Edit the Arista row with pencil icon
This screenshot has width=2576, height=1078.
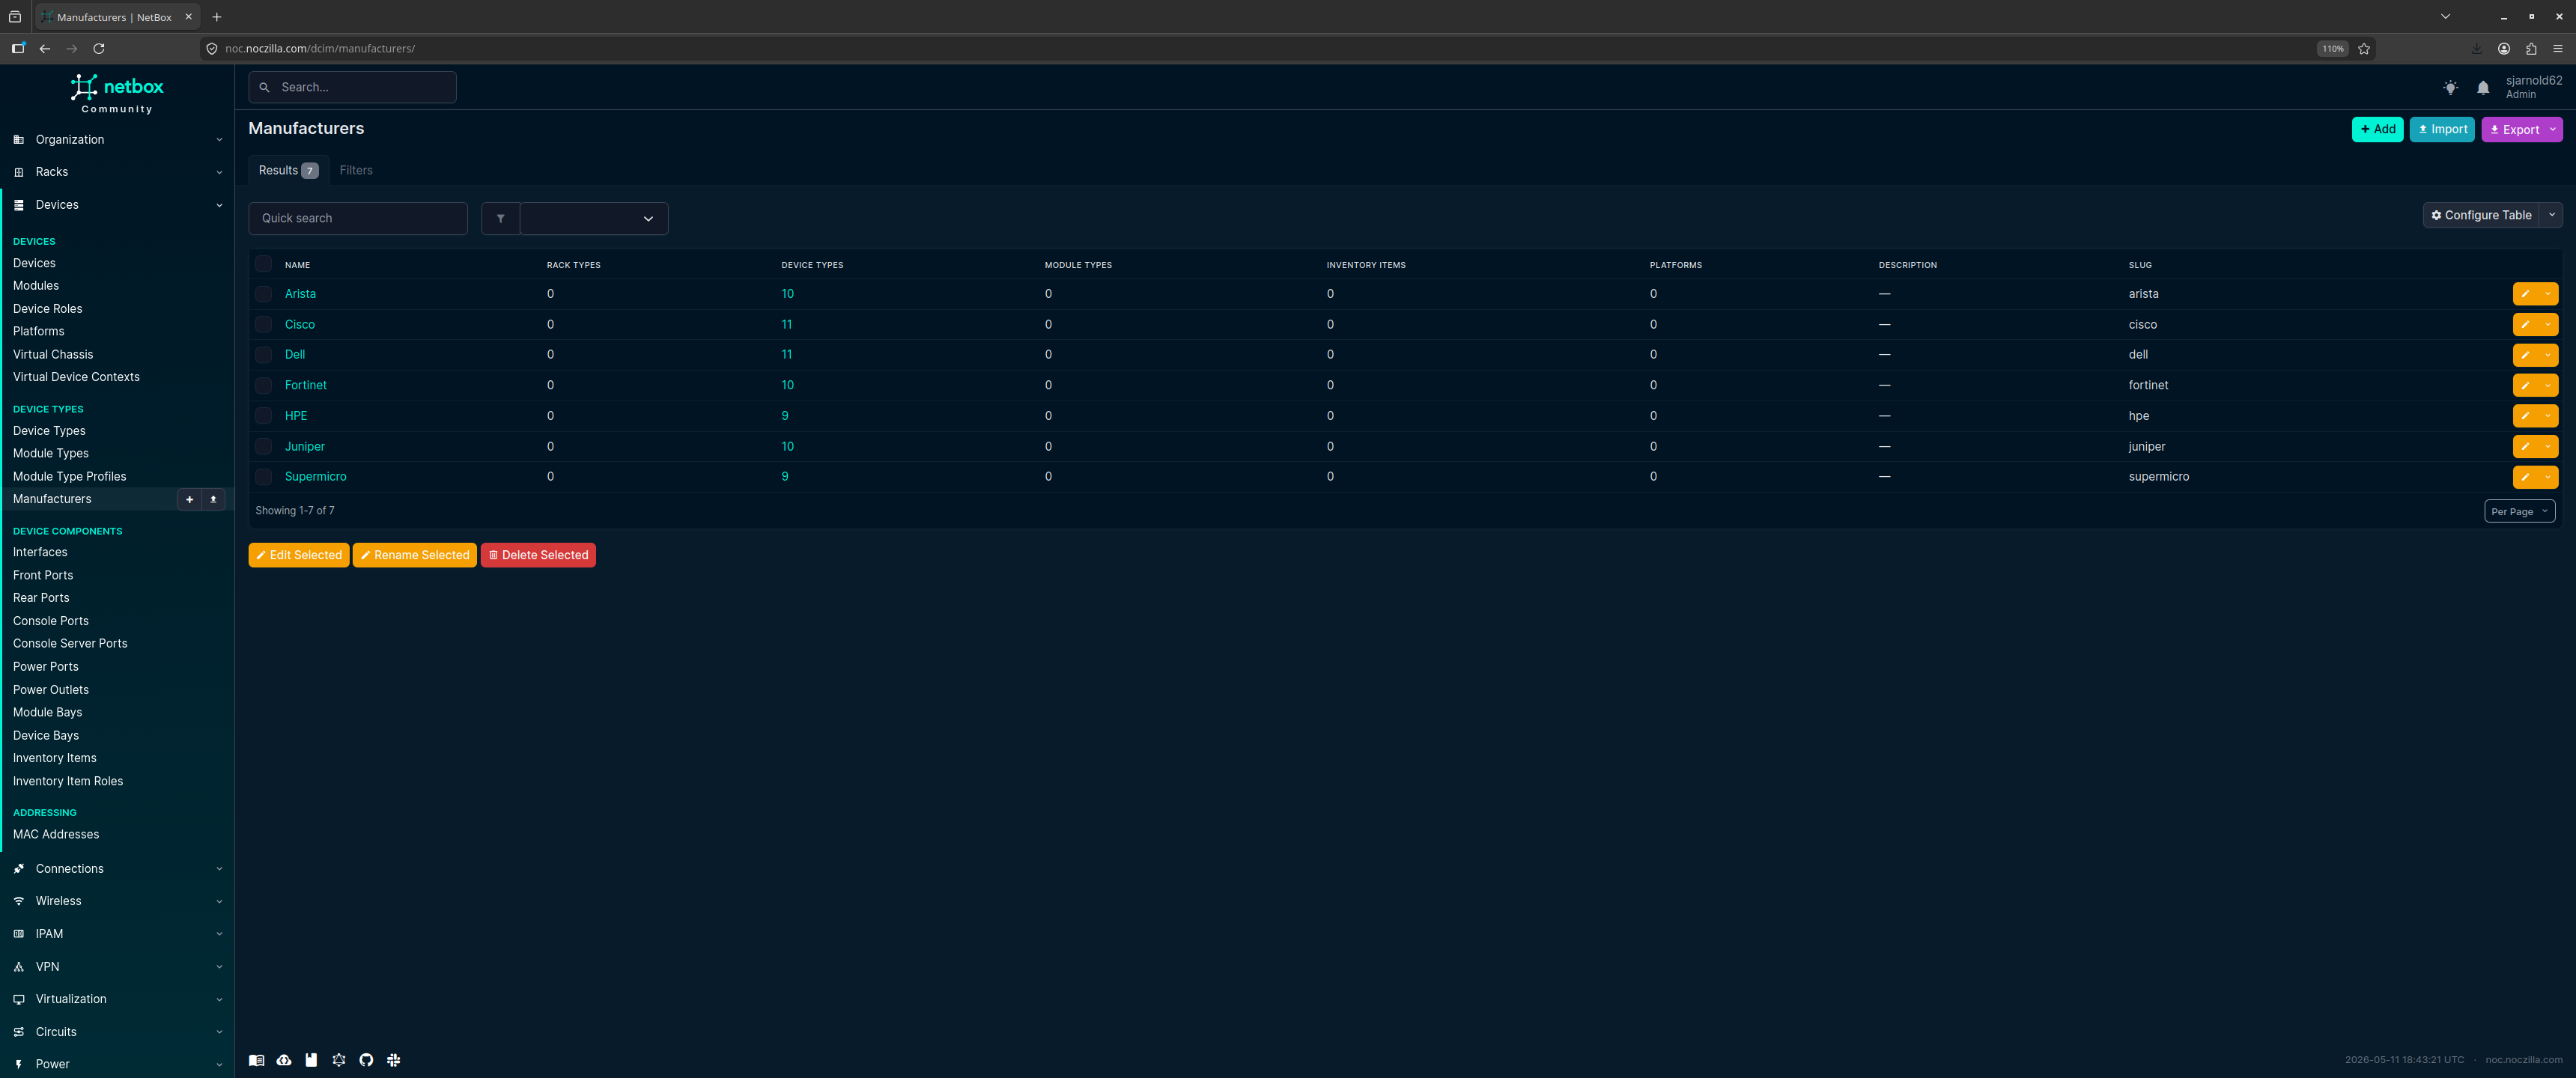click(2525, 294)
